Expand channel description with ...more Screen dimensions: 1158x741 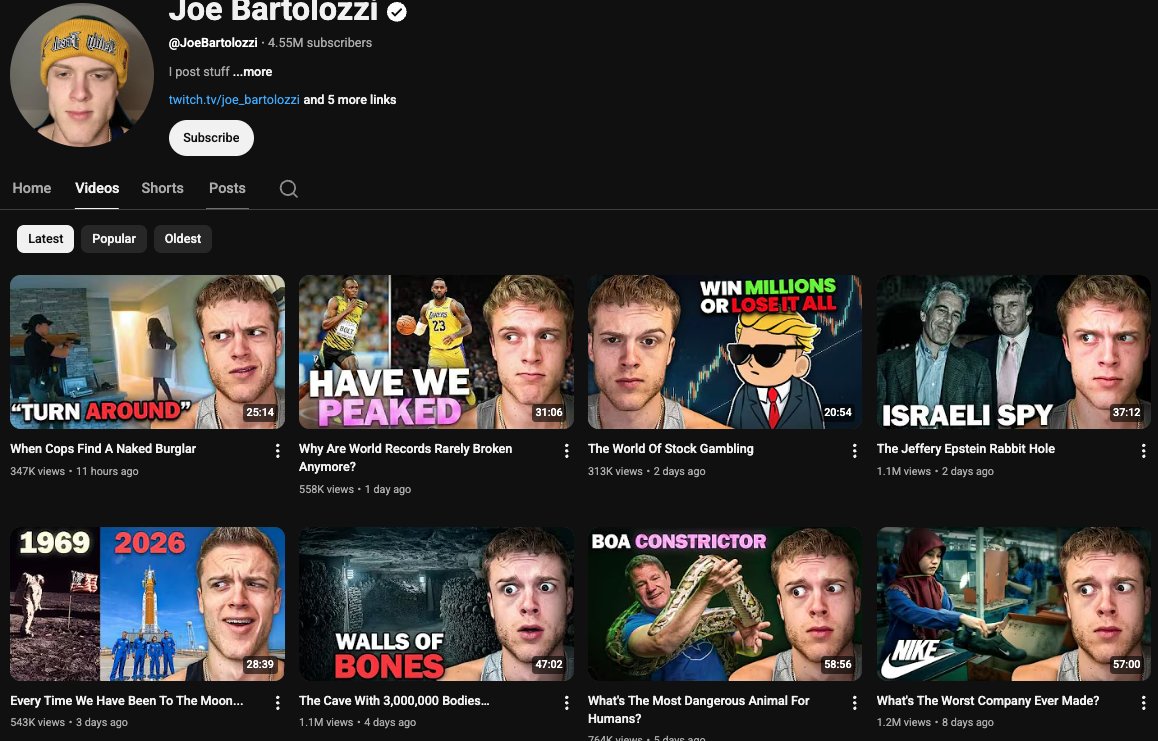[253, 72]
